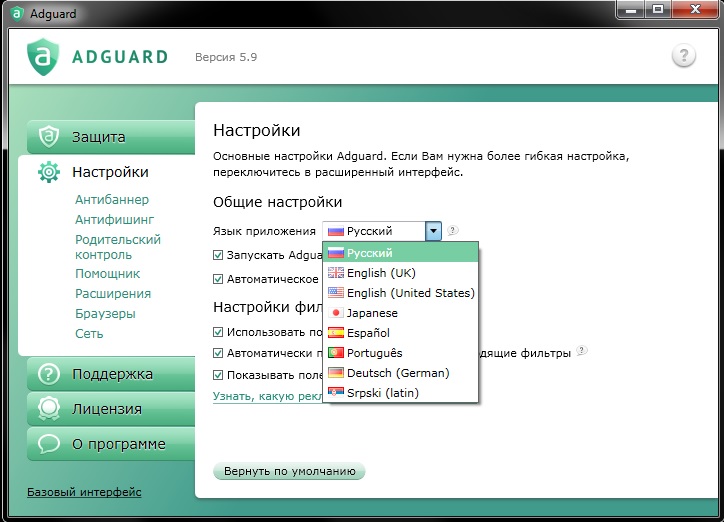724x522 pixels.
Task: Toggle the Запускать Adguard checkbox
Action: [218, 255]
